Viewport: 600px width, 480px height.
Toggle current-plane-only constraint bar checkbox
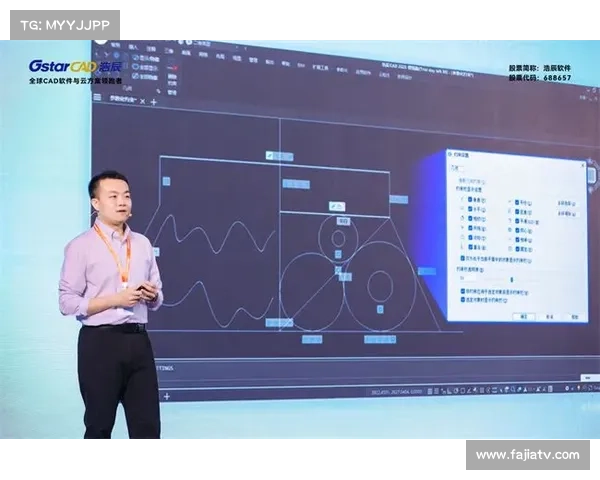pos(462,257)
